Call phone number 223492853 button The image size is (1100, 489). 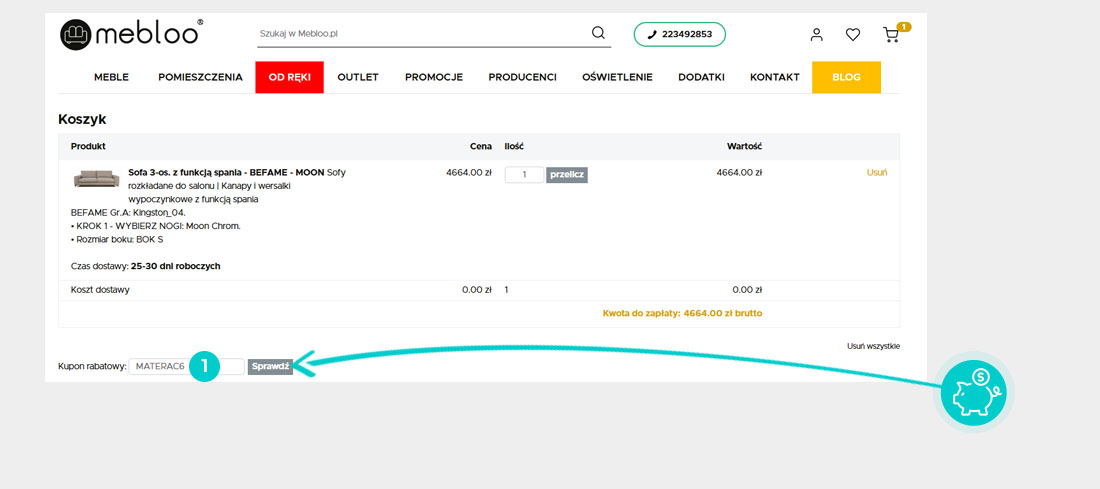pyautogui.click(x=680, y=34)
